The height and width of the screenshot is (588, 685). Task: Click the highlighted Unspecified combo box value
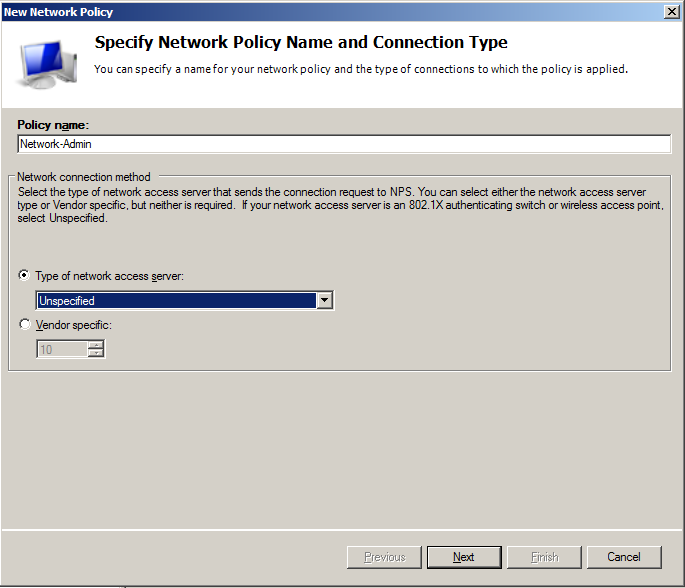pos(176,301)
